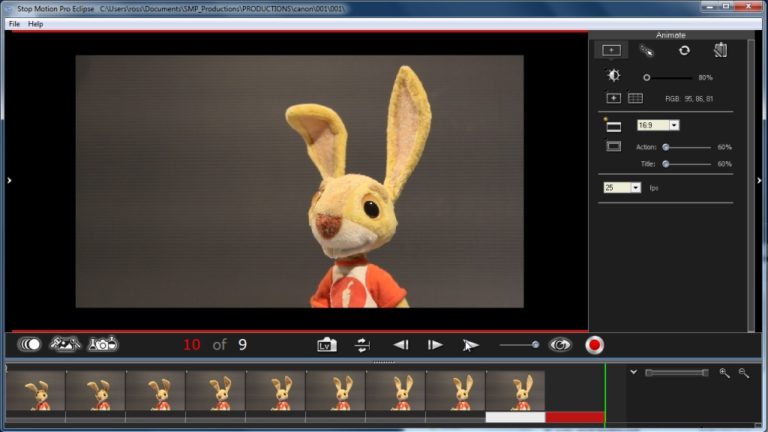The width and height of the screenshot is (768, 432).
Task: Click the play animation arrow icon
Action: tap(470, 345)
